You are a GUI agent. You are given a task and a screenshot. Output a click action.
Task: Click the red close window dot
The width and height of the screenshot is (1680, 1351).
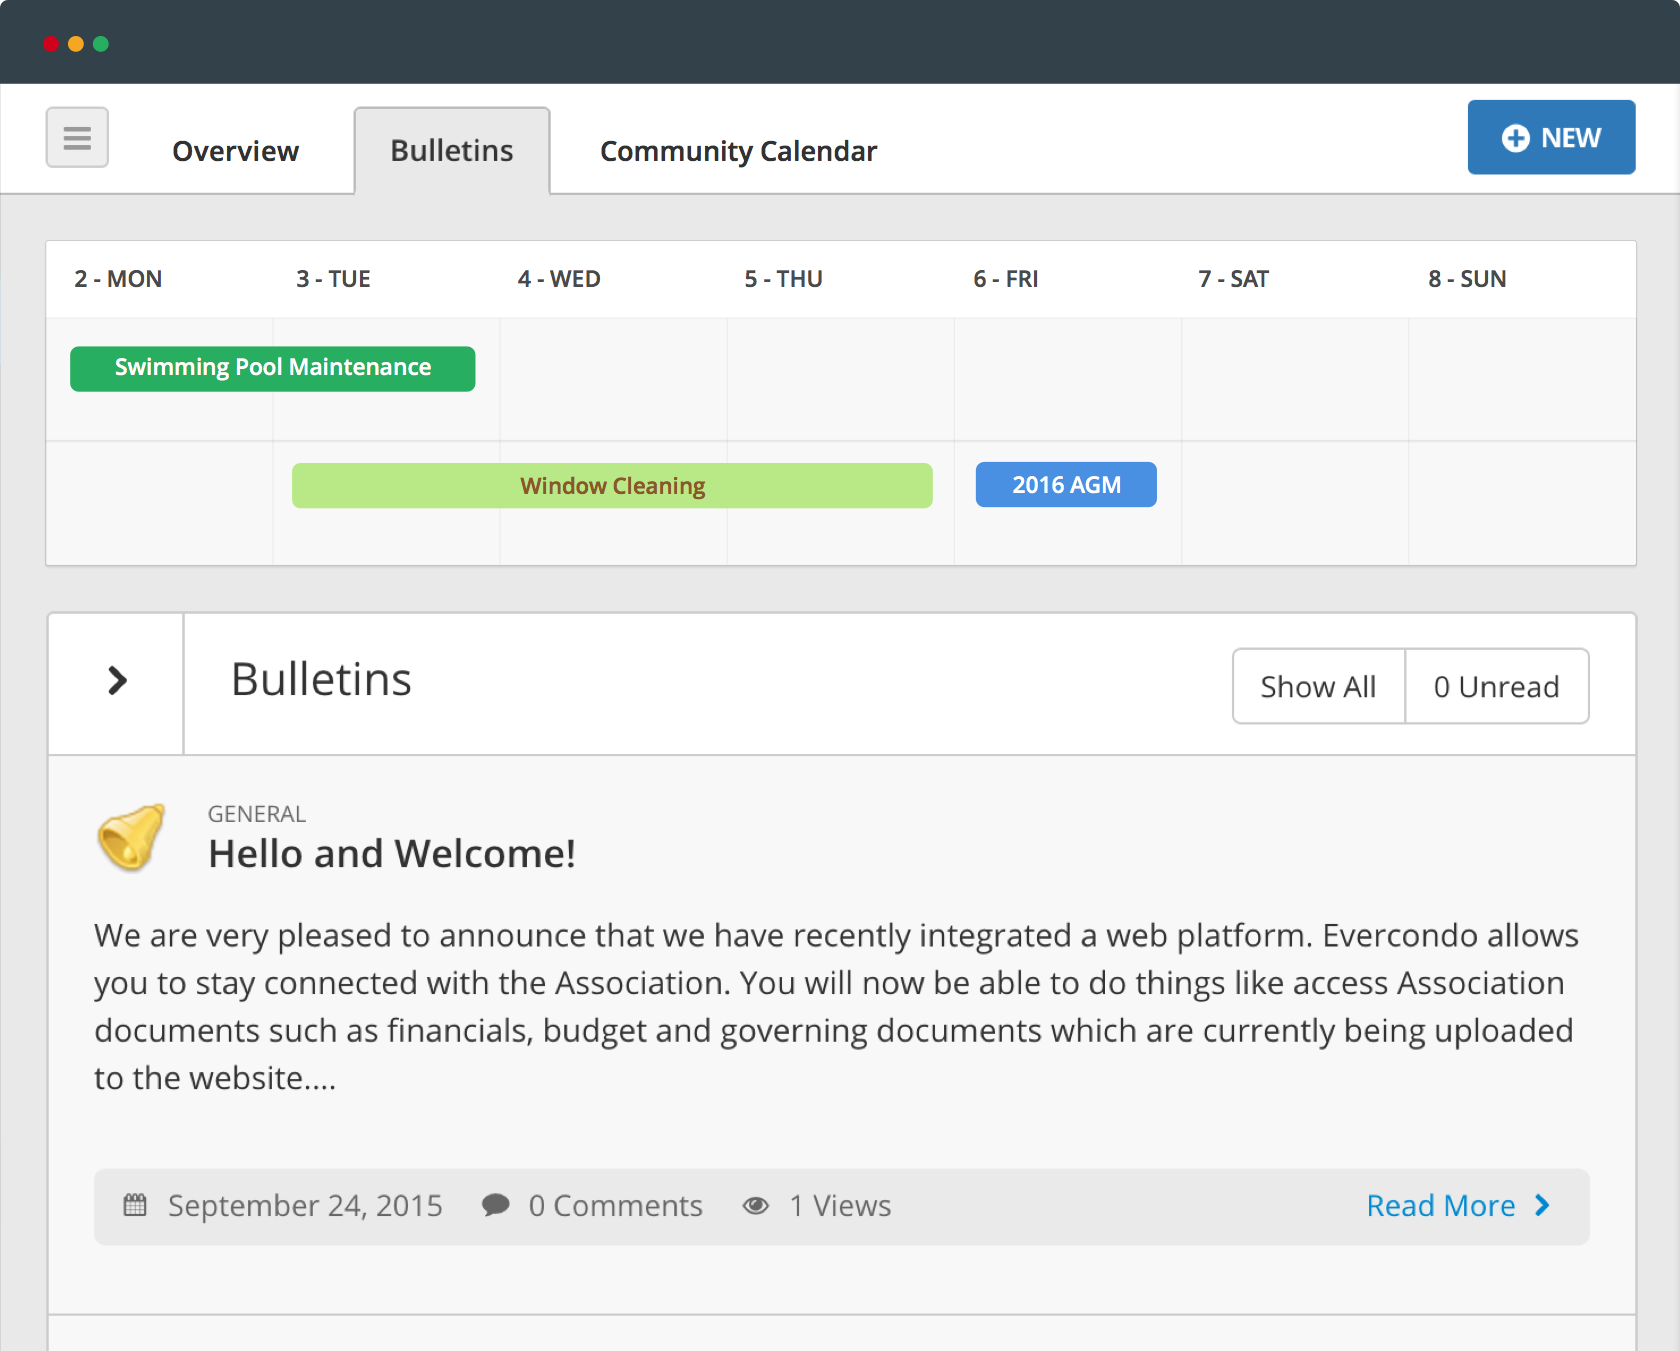pos(51,44)
